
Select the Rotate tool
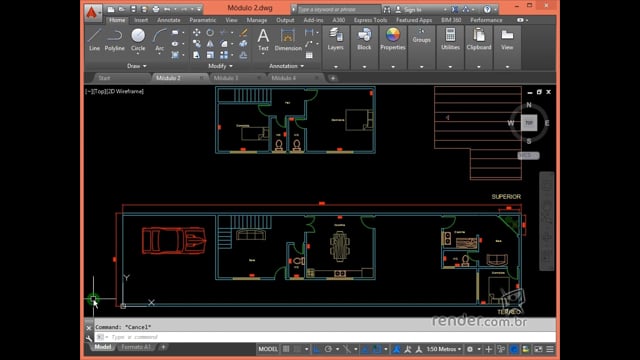coord(210,32)
